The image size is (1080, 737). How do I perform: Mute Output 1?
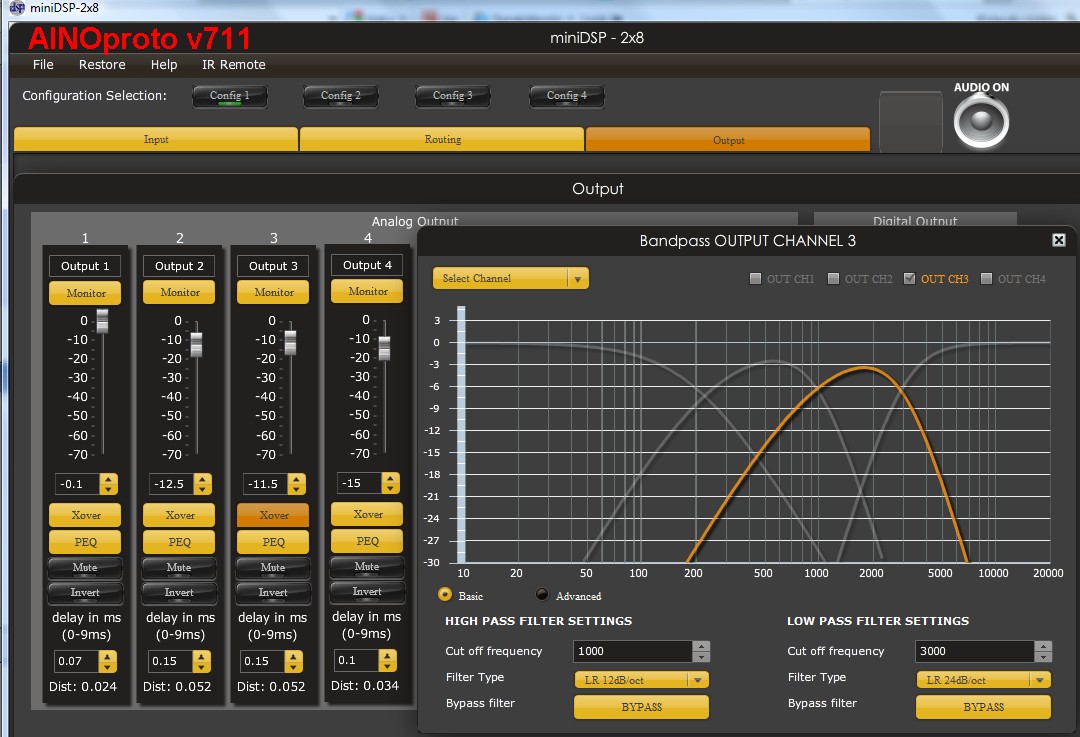(85, 568)
